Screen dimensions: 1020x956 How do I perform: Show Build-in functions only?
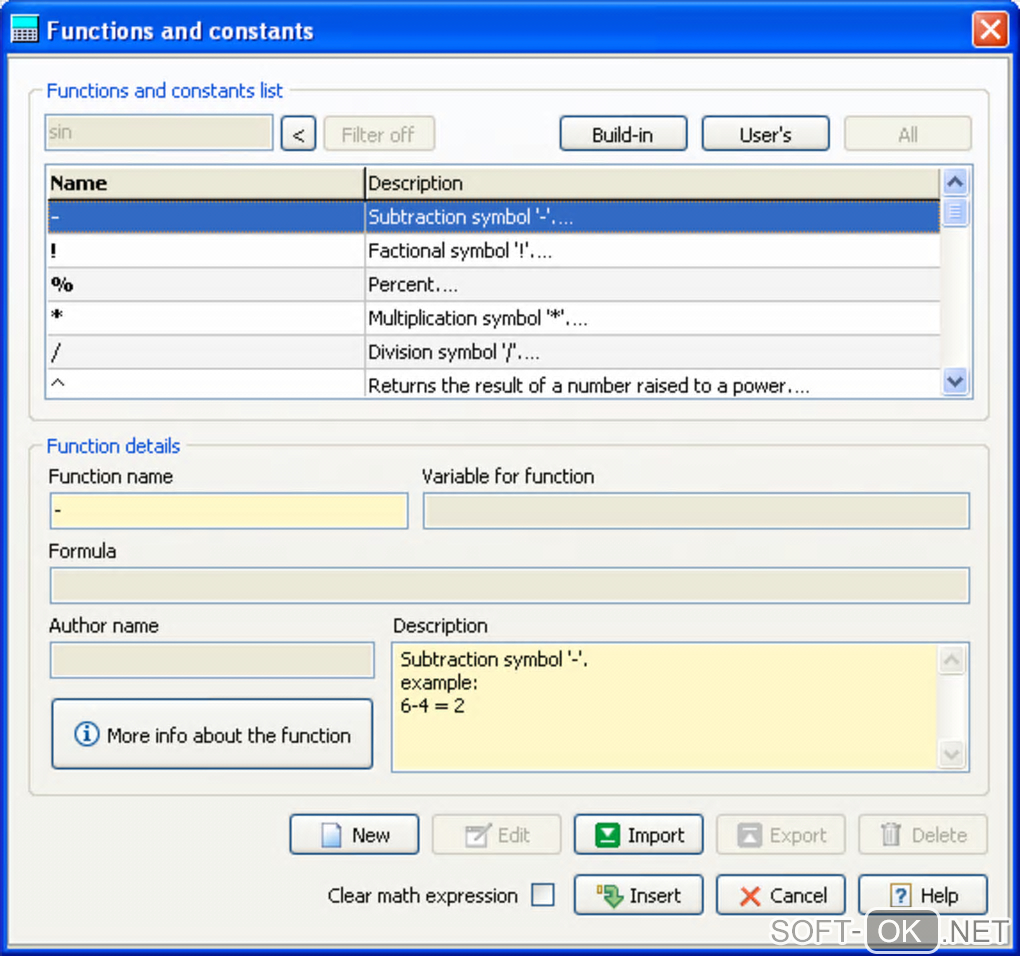623,134
